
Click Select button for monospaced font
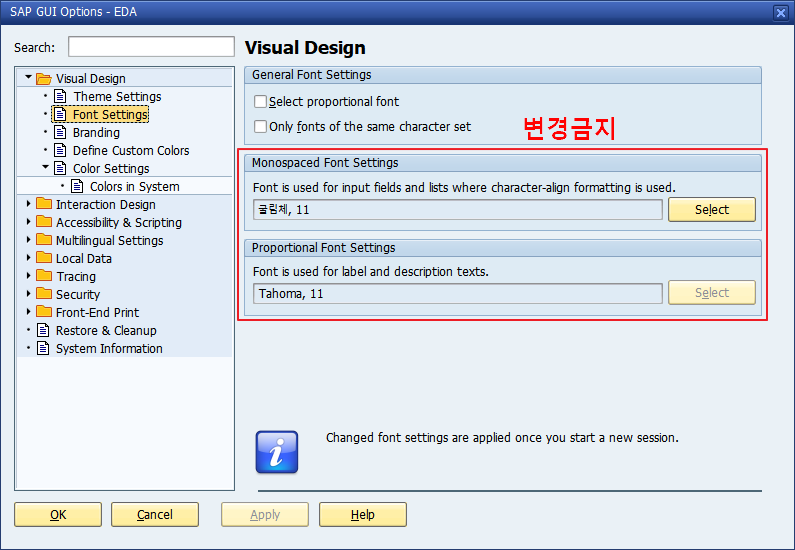pyautogui.click(x=712, y=209)
